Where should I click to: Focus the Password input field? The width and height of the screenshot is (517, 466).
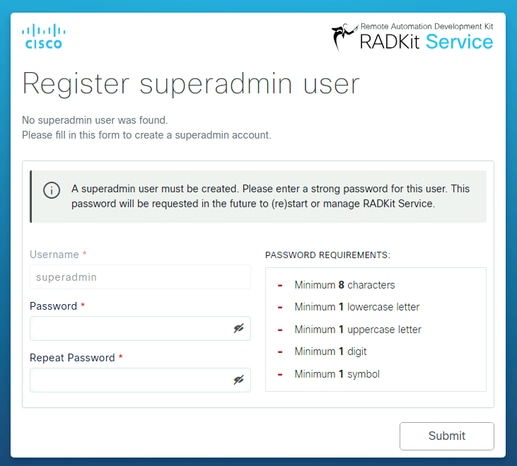140,328
